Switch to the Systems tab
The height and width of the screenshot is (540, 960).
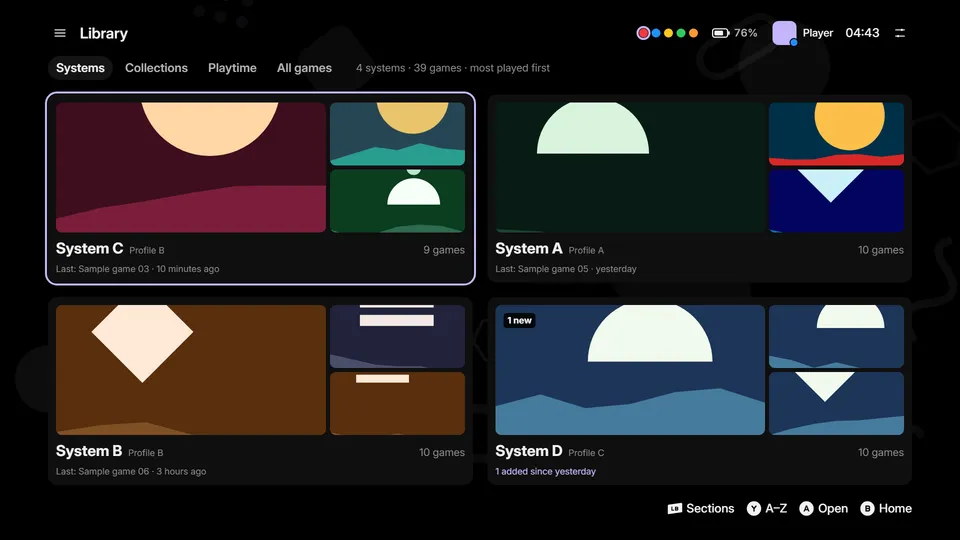tap(80, 68)
